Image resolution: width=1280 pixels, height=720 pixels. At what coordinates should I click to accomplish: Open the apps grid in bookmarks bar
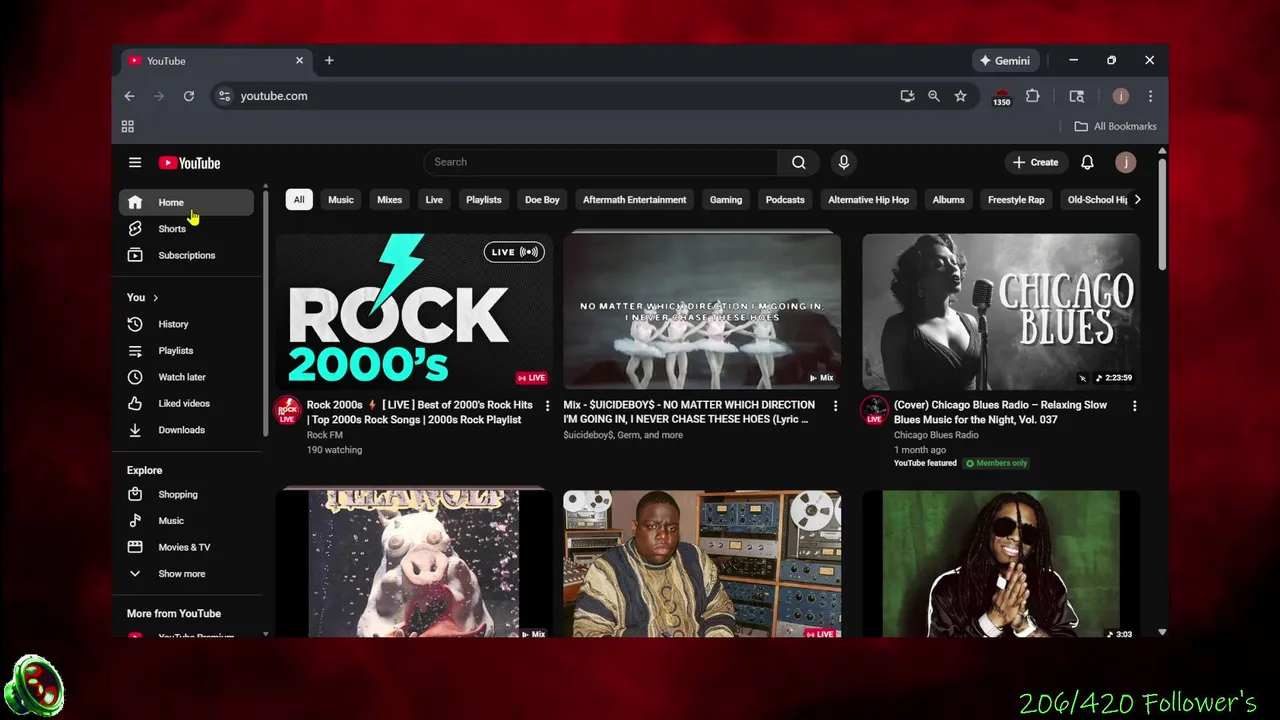[x=128, y=126]
